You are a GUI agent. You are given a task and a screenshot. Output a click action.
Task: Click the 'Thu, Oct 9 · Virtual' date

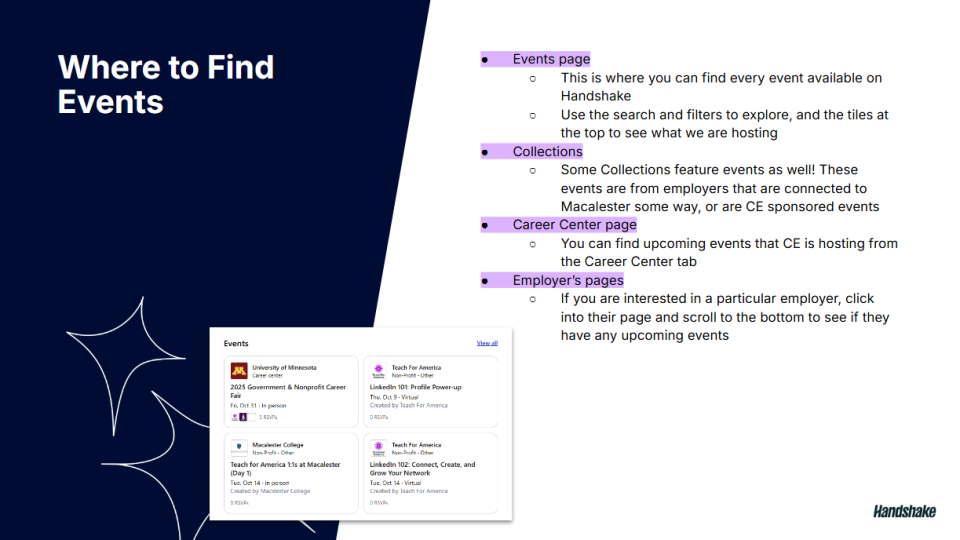(x=394, y=397)
